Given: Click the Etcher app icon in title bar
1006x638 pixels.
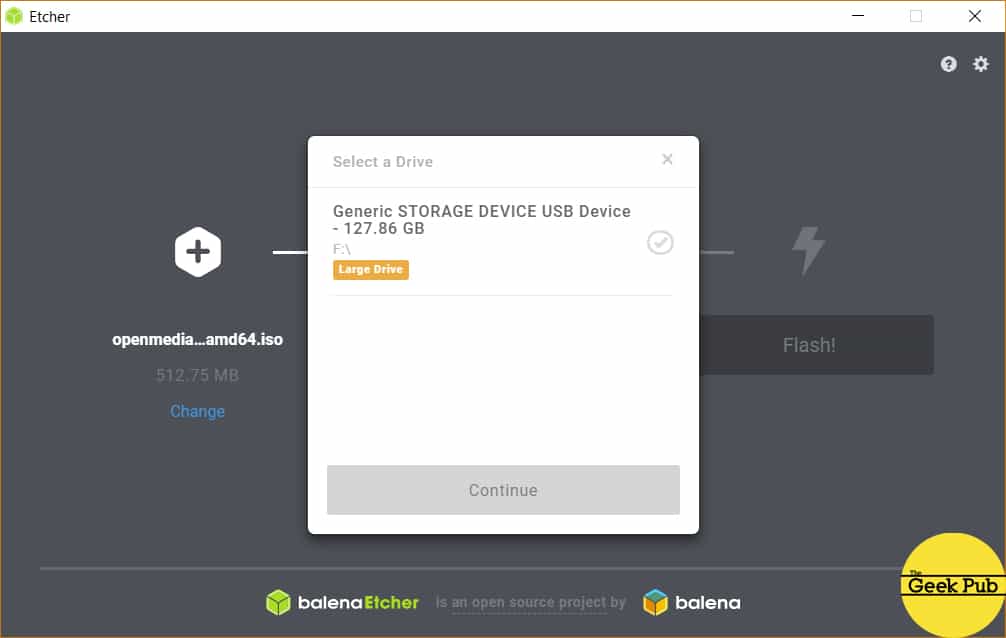Looking at the screenshot, I should tap(13, 16).
